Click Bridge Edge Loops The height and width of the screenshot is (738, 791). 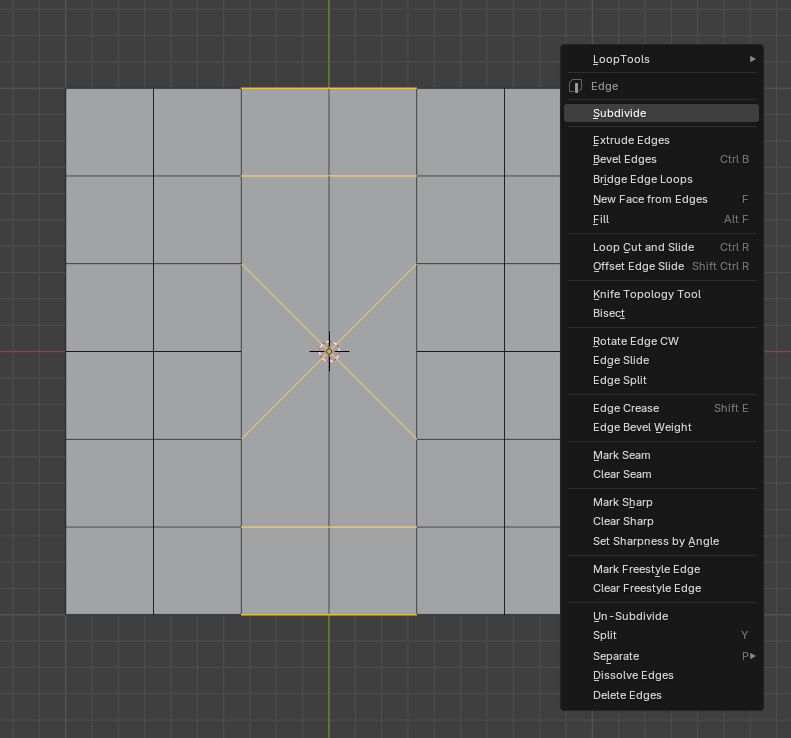coord(661,180)
